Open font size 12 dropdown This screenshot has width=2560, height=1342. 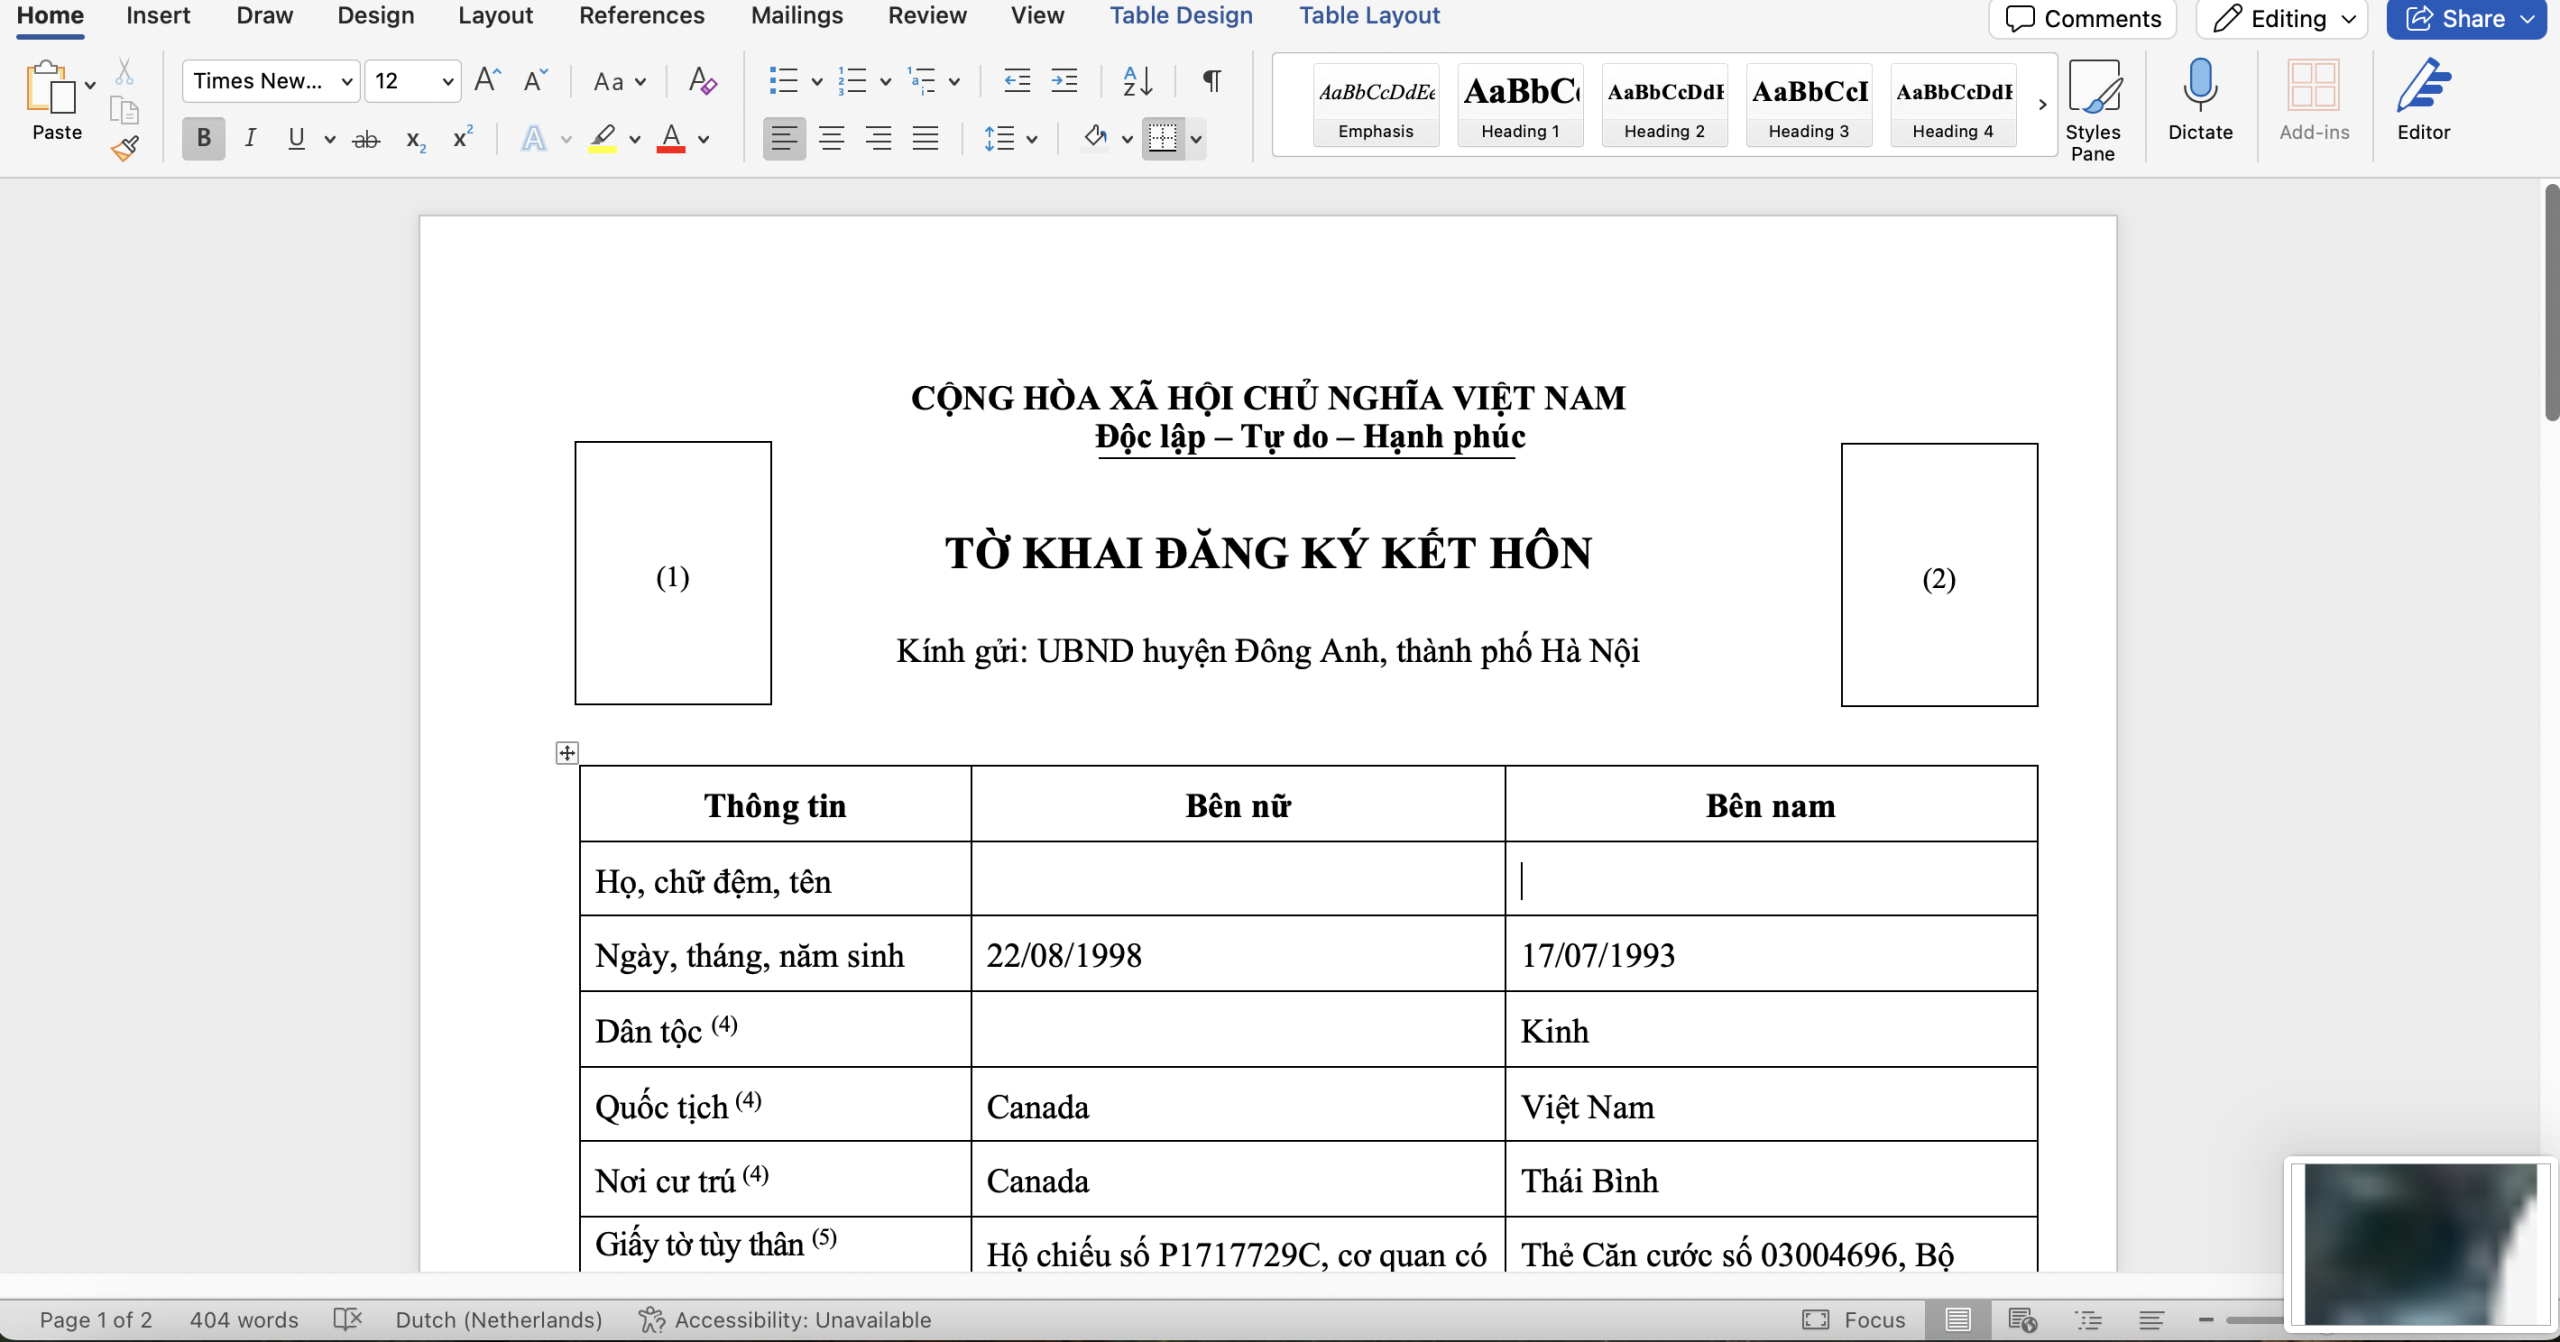[x=447, y=82]
